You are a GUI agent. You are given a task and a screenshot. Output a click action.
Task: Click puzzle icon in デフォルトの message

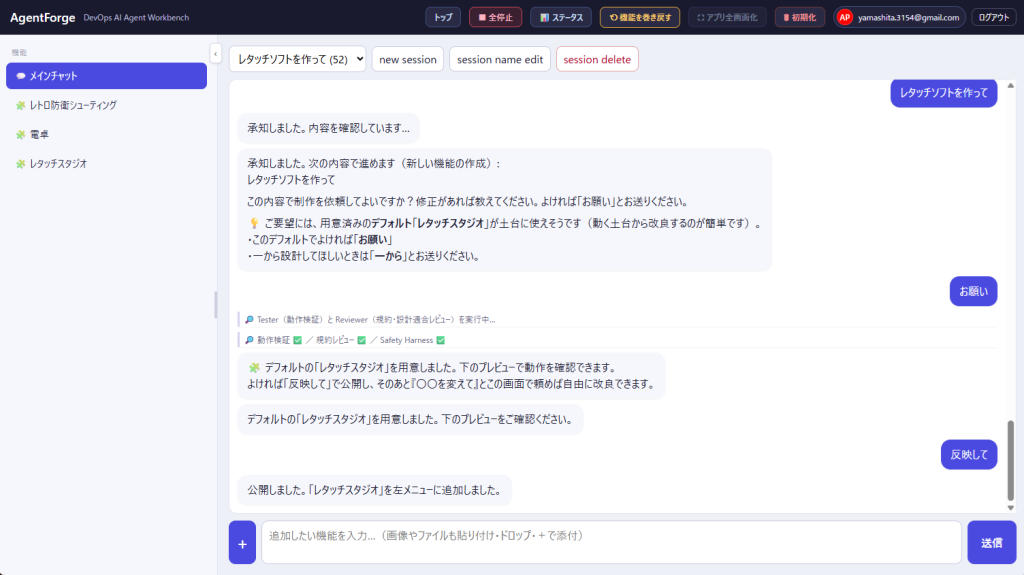254,368
